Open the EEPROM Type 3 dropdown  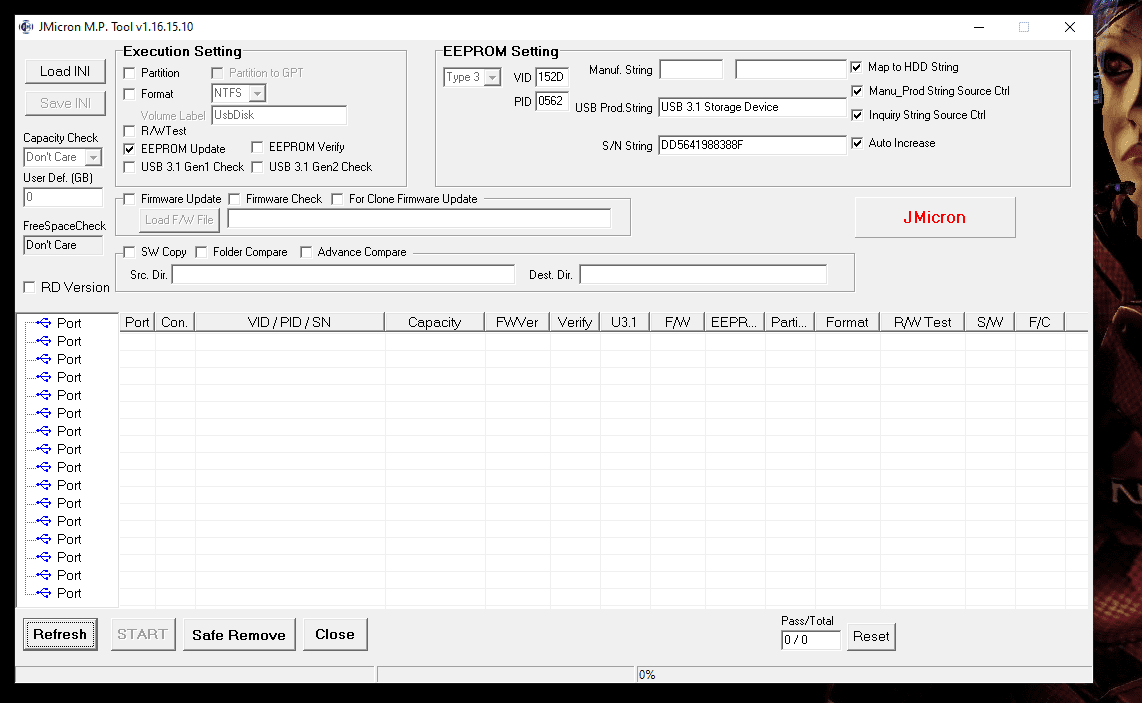point(492,77)
